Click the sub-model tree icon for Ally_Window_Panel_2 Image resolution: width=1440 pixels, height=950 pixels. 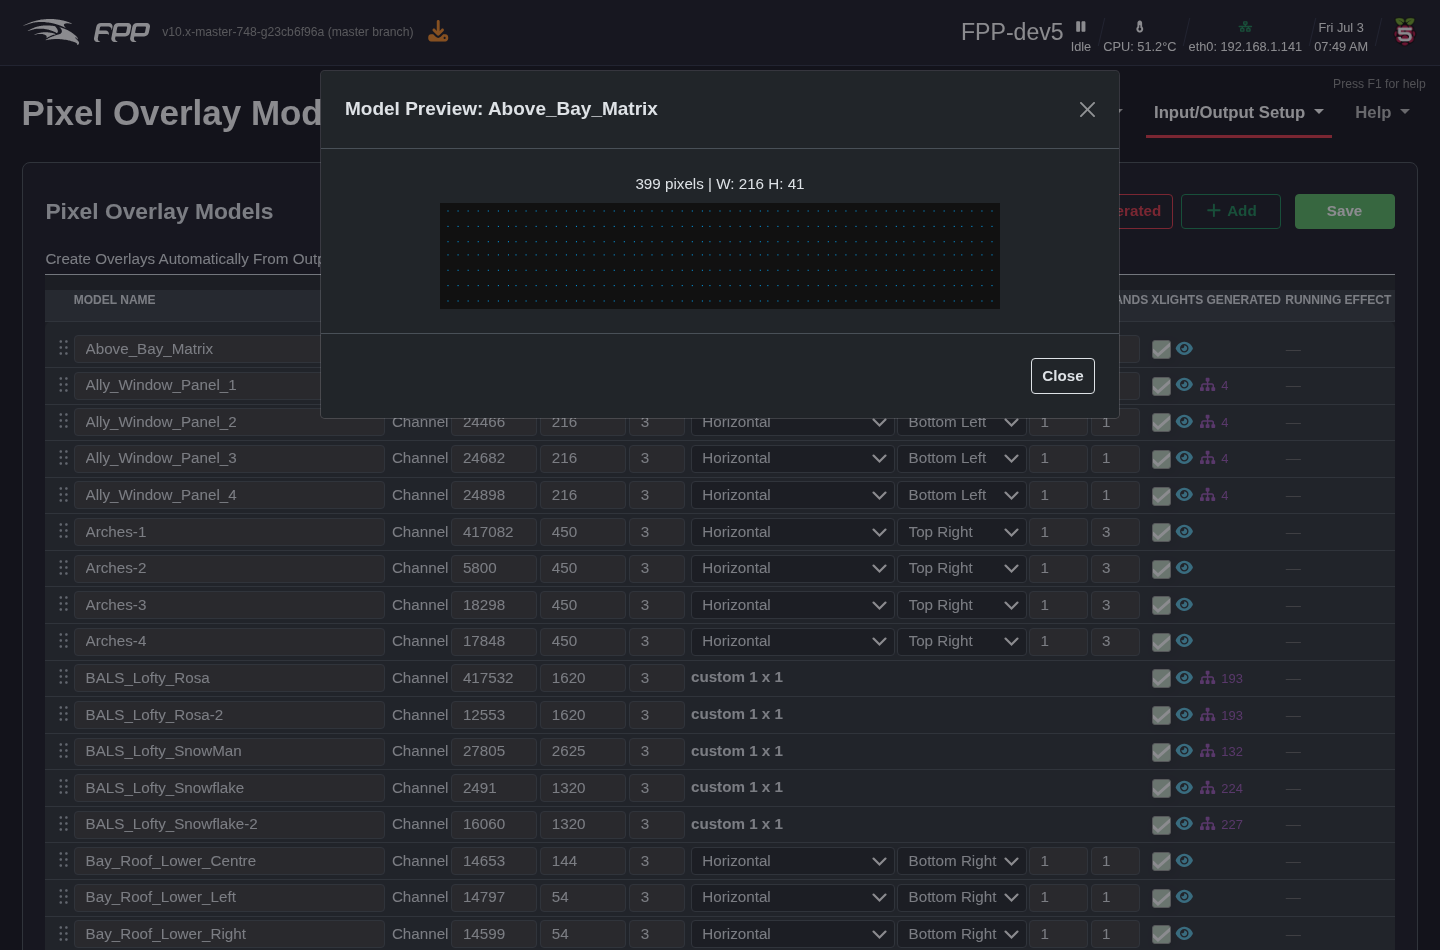[1208, 422]
